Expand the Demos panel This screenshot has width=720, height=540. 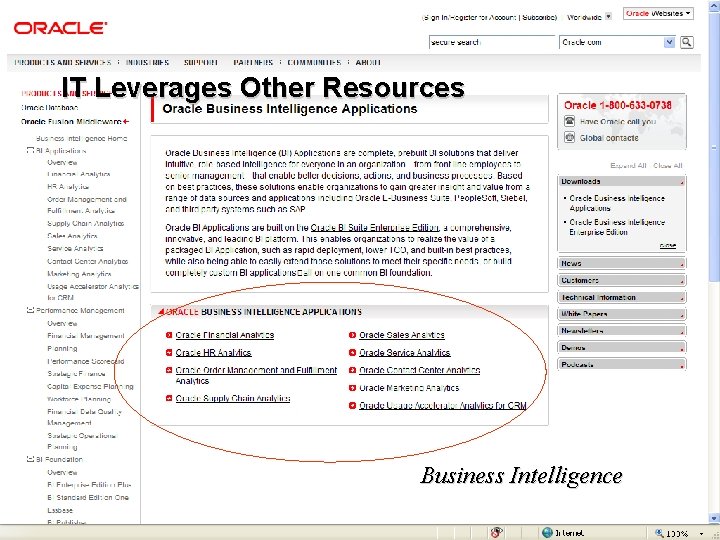622,348
